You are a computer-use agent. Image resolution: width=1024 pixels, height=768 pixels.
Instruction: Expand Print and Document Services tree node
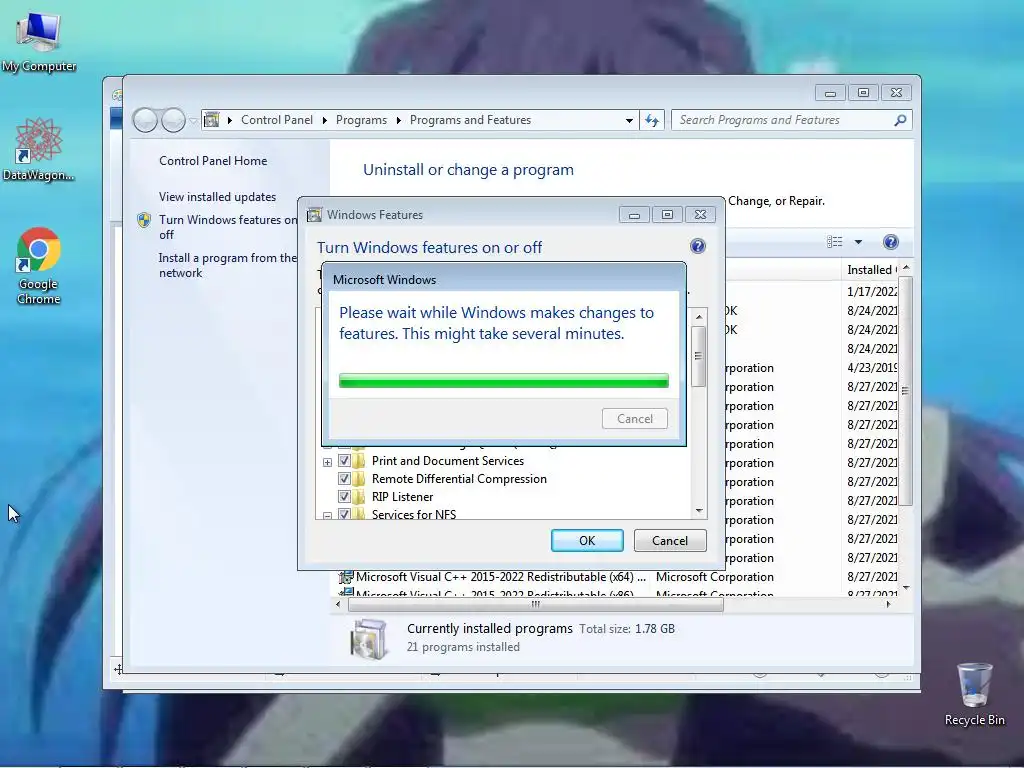(327, 462)
